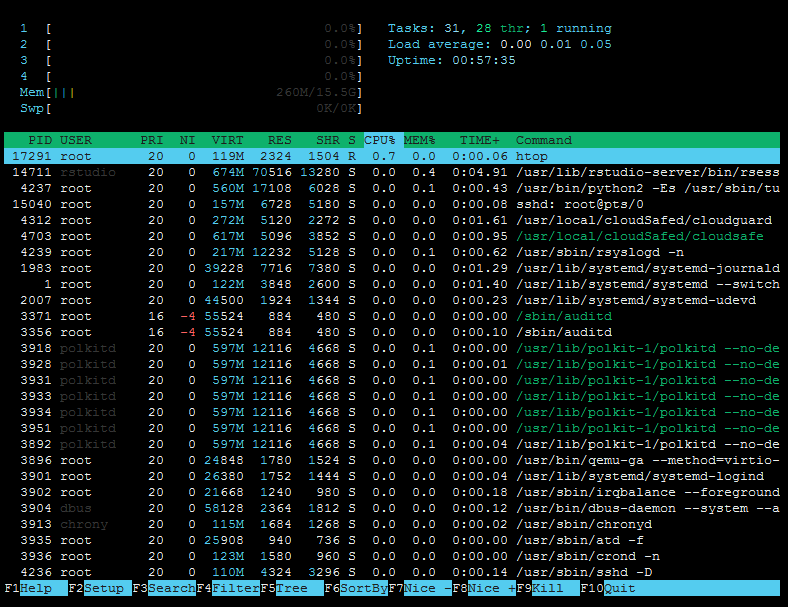Open Setup from the F2 footer key
Screen dimensions: 788x607
pos(100,588)
